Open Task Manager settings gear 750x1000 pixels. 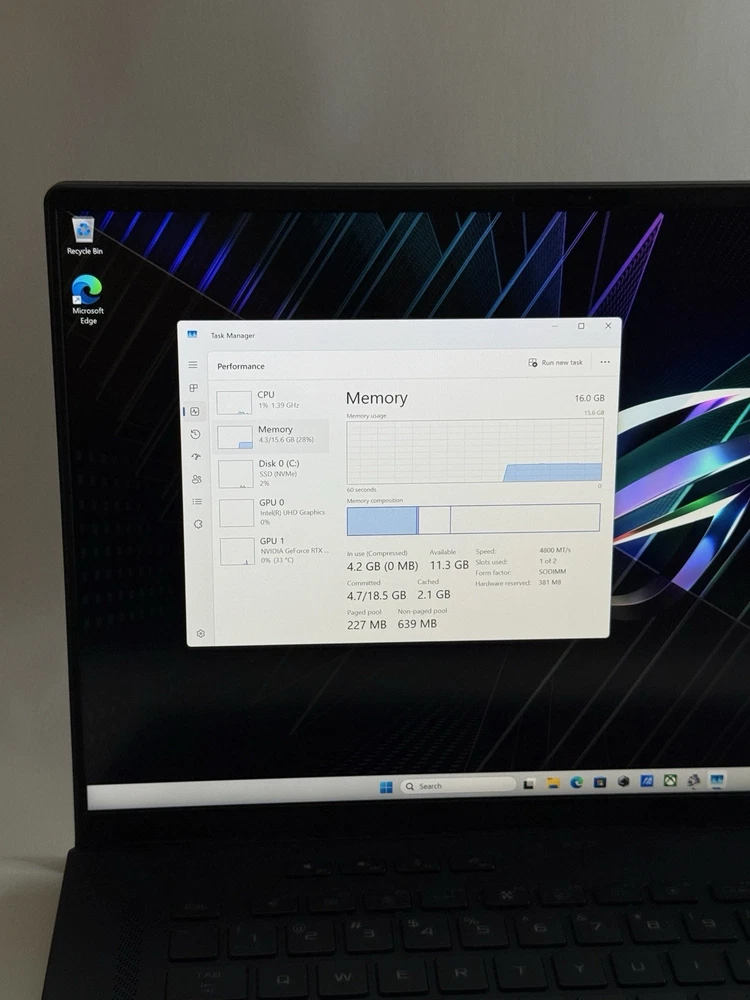point(201,633)
